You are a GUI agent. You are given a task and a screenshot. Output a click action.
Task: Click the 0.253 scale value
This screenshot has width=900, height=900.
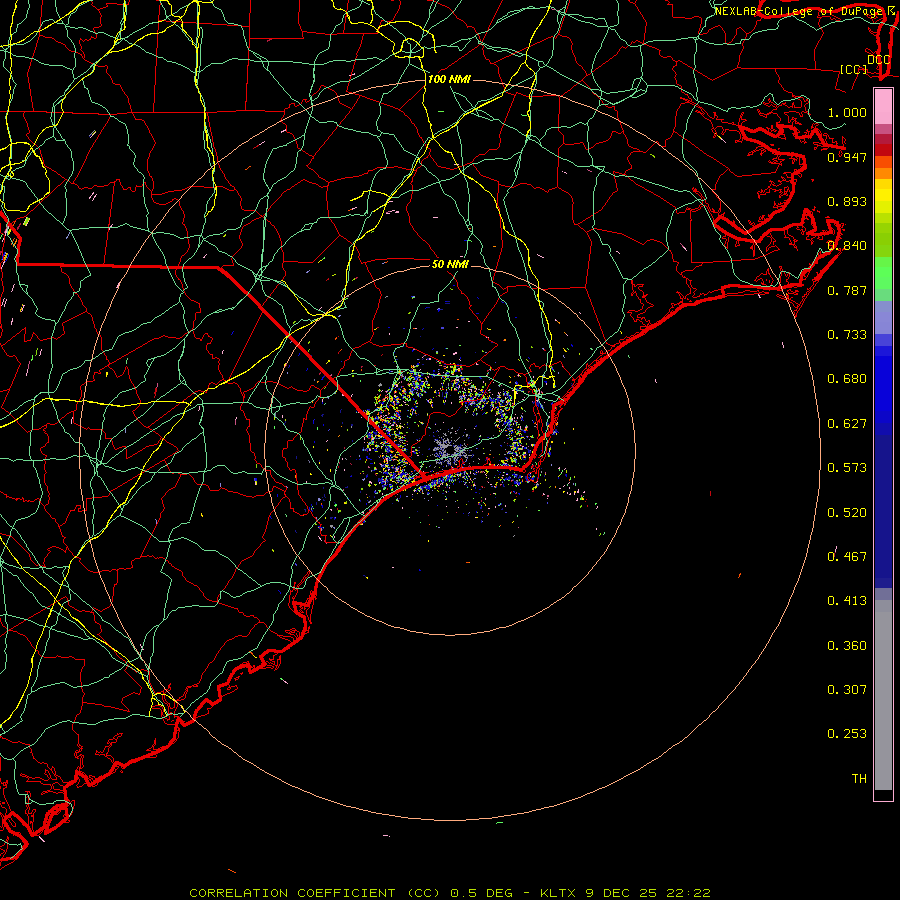[847, 734]
